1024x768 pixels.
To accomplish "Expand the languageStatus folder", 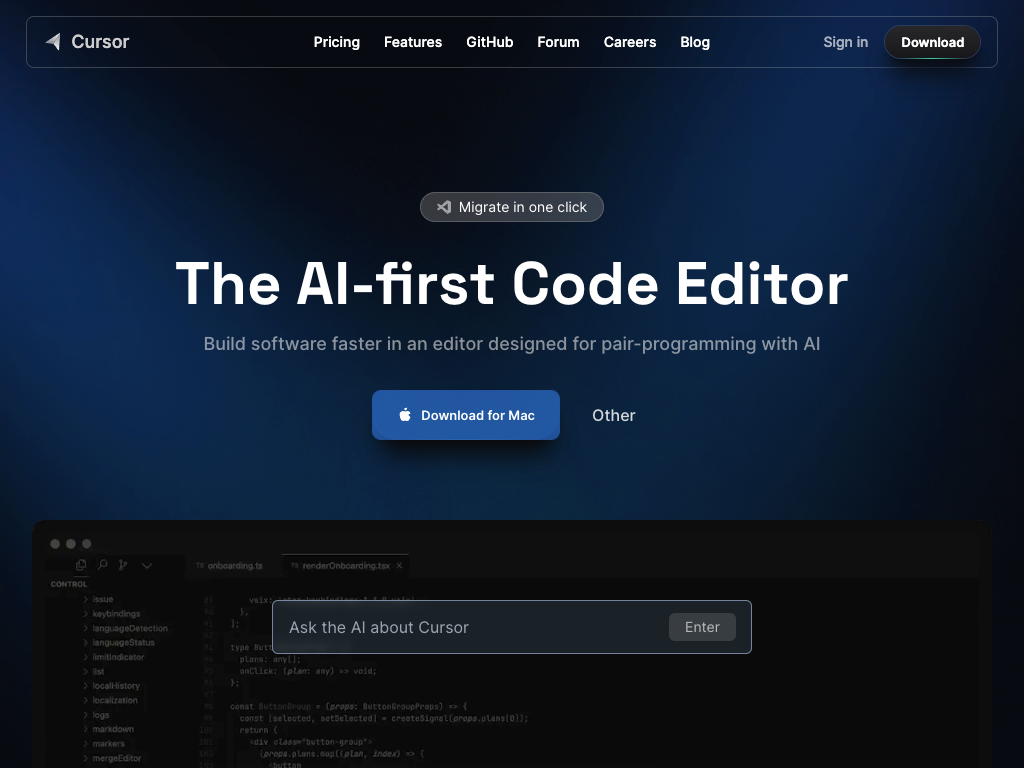I will 118,643.
